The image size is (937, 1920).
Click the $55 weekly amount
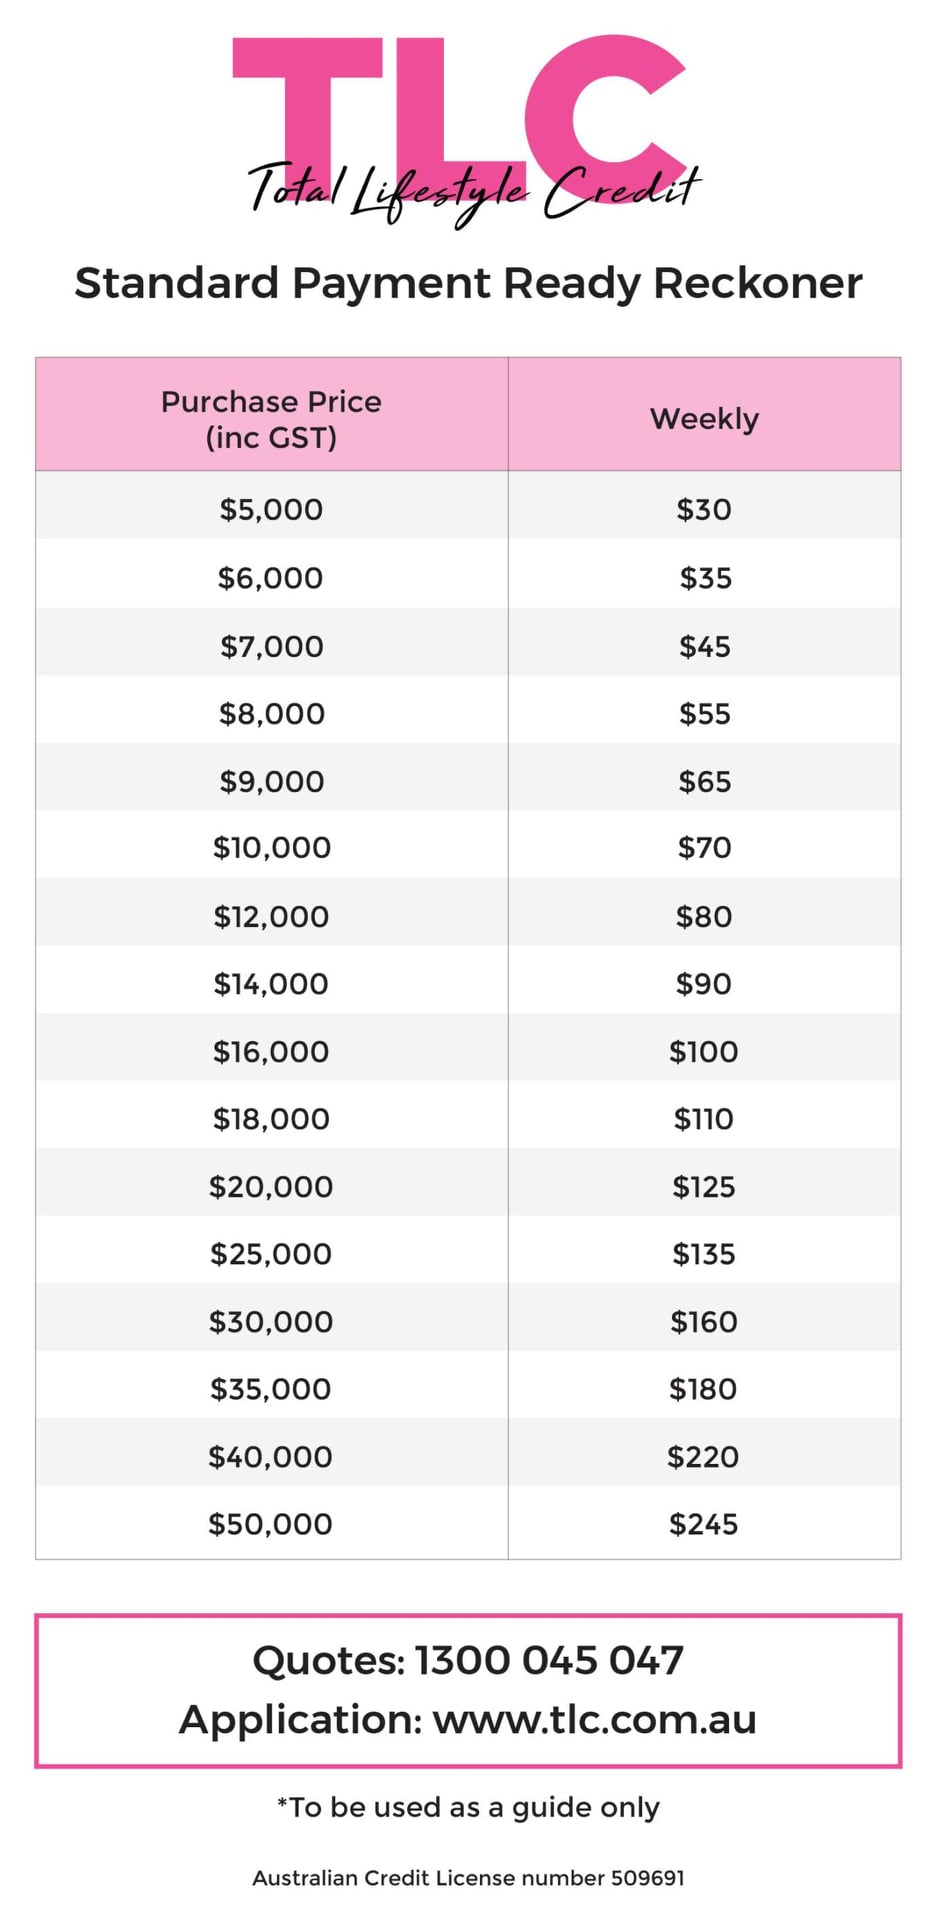(705, 713)
